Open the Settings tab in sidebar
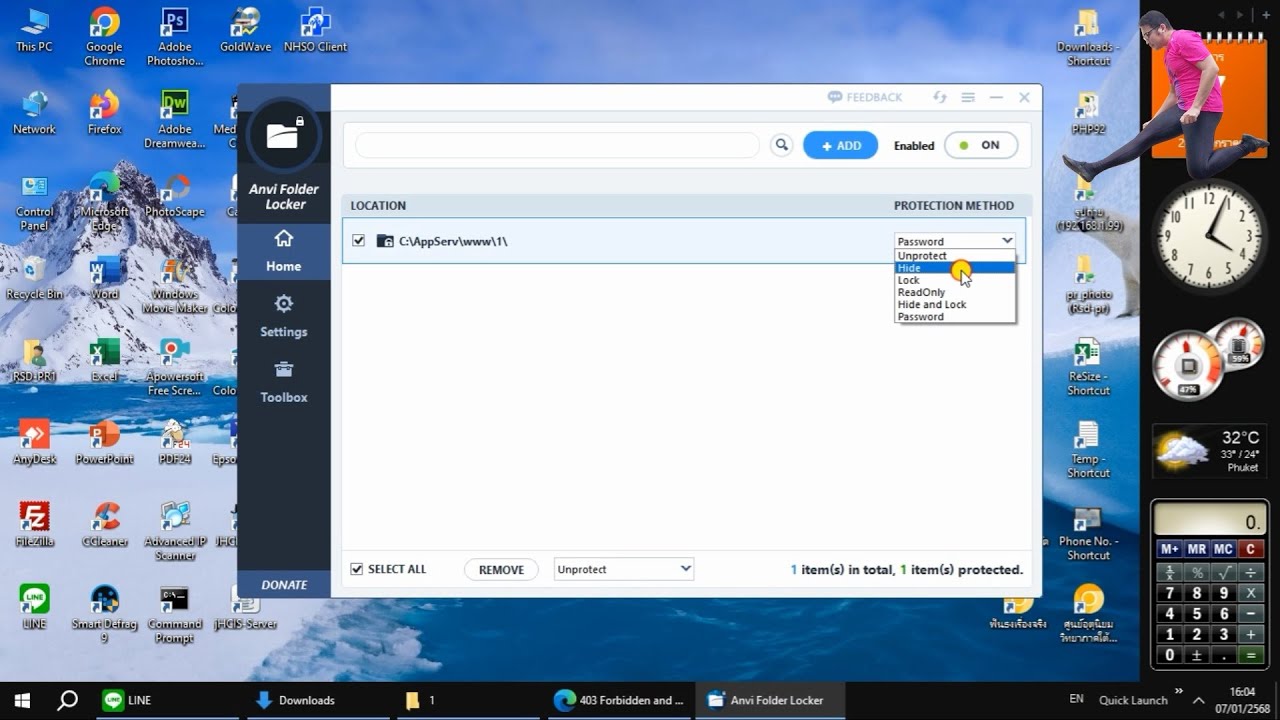1280x720 pixels. pyautogui.click(x=284, y=316)
